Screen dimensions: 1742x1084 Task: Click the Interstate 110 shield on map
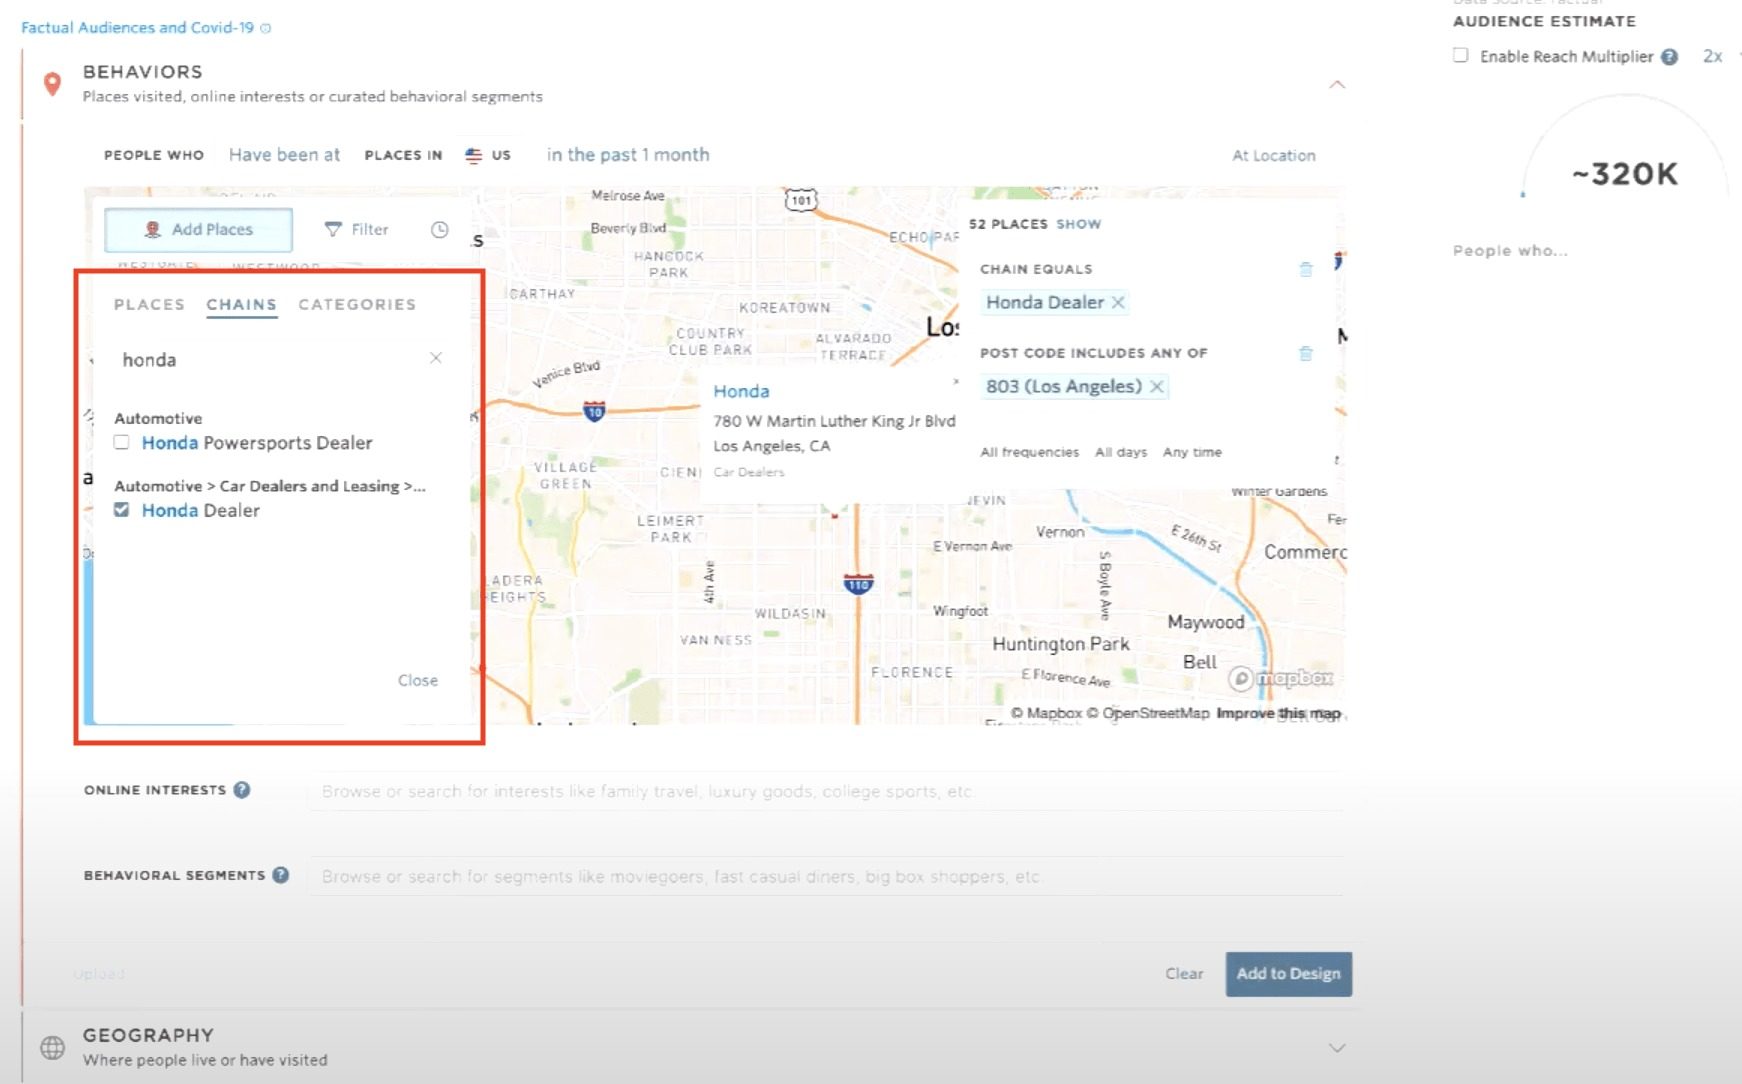[x=858, y=583]
